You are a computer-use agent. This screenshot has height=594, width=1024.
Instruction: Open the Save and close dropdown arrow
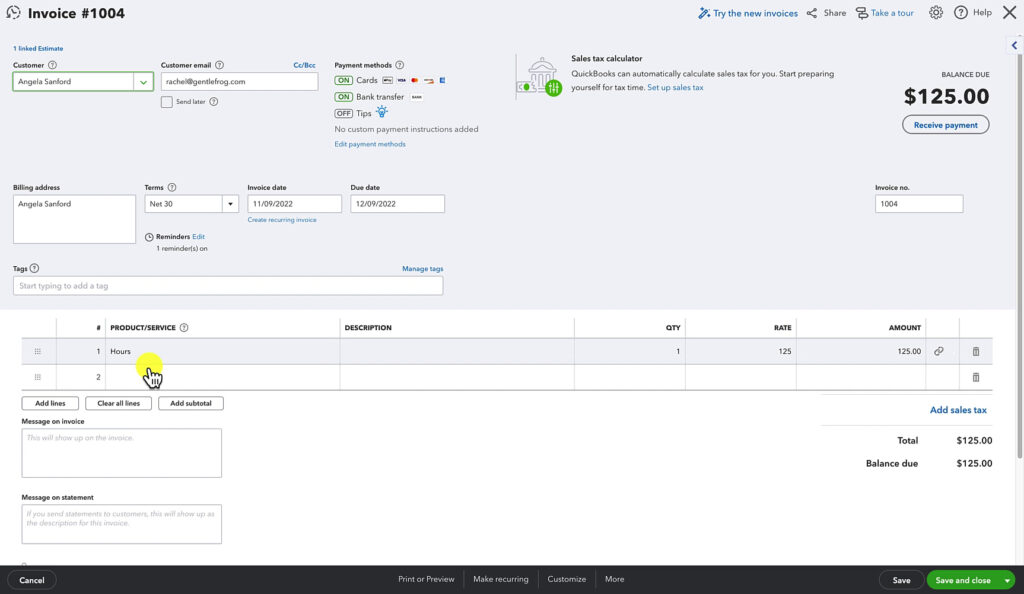1006,580
